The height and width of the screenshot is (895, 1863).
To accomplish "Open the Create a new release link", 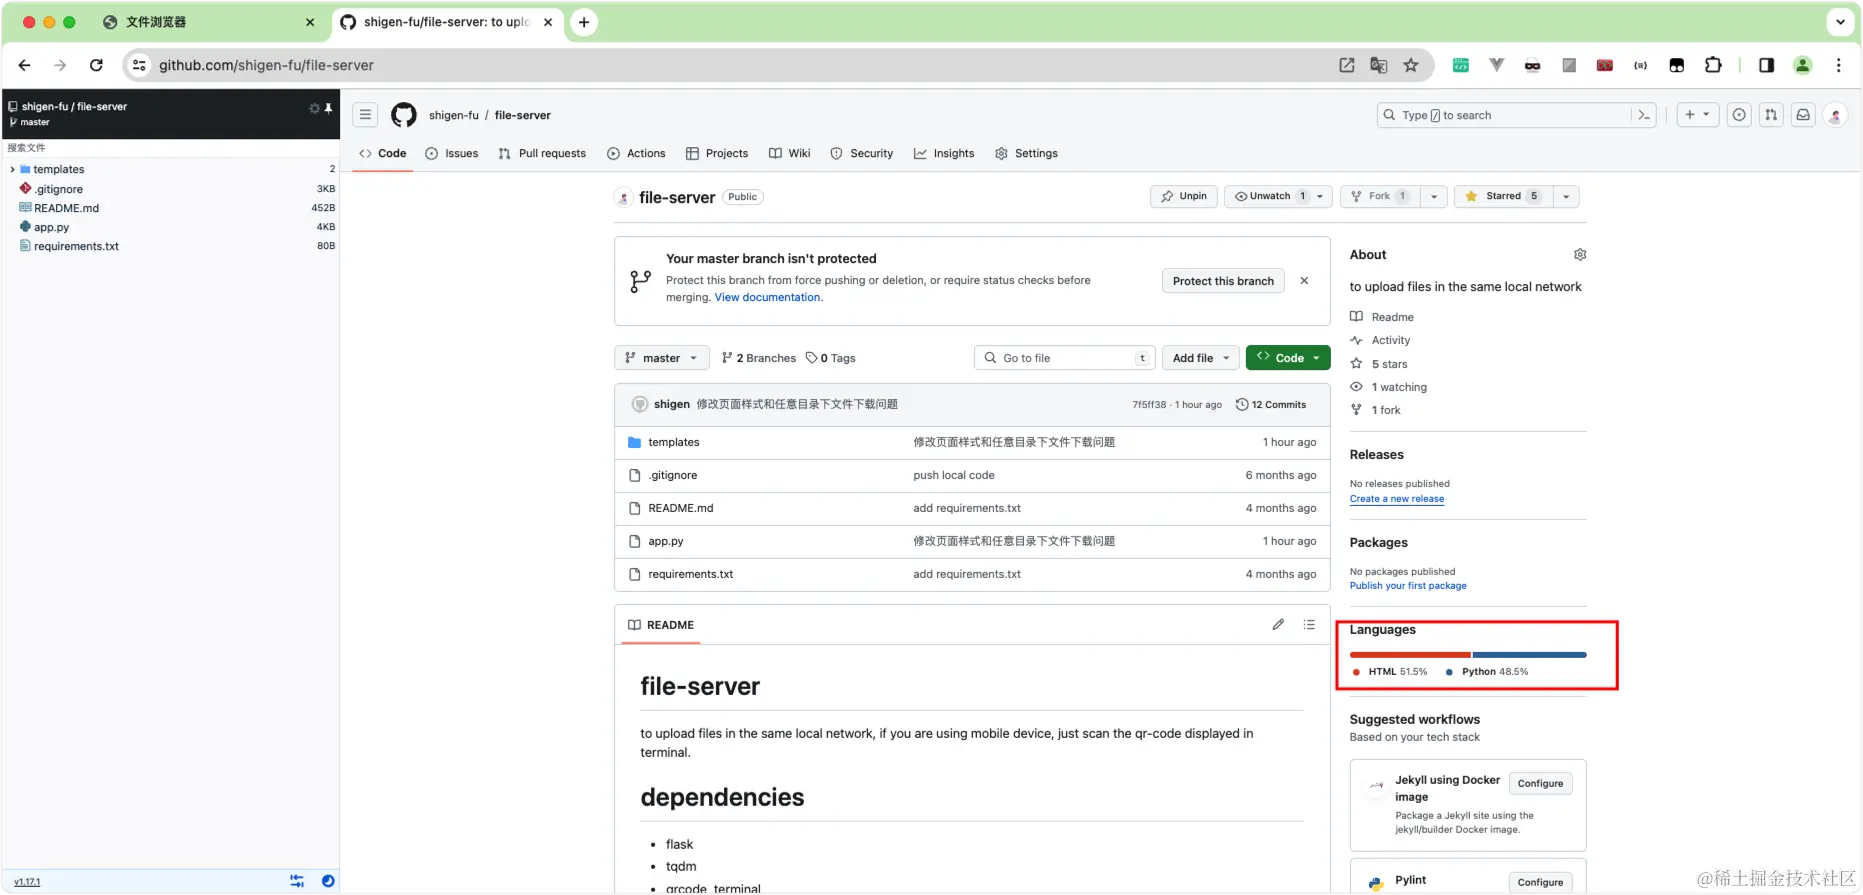I will [x=1397, y=499].
